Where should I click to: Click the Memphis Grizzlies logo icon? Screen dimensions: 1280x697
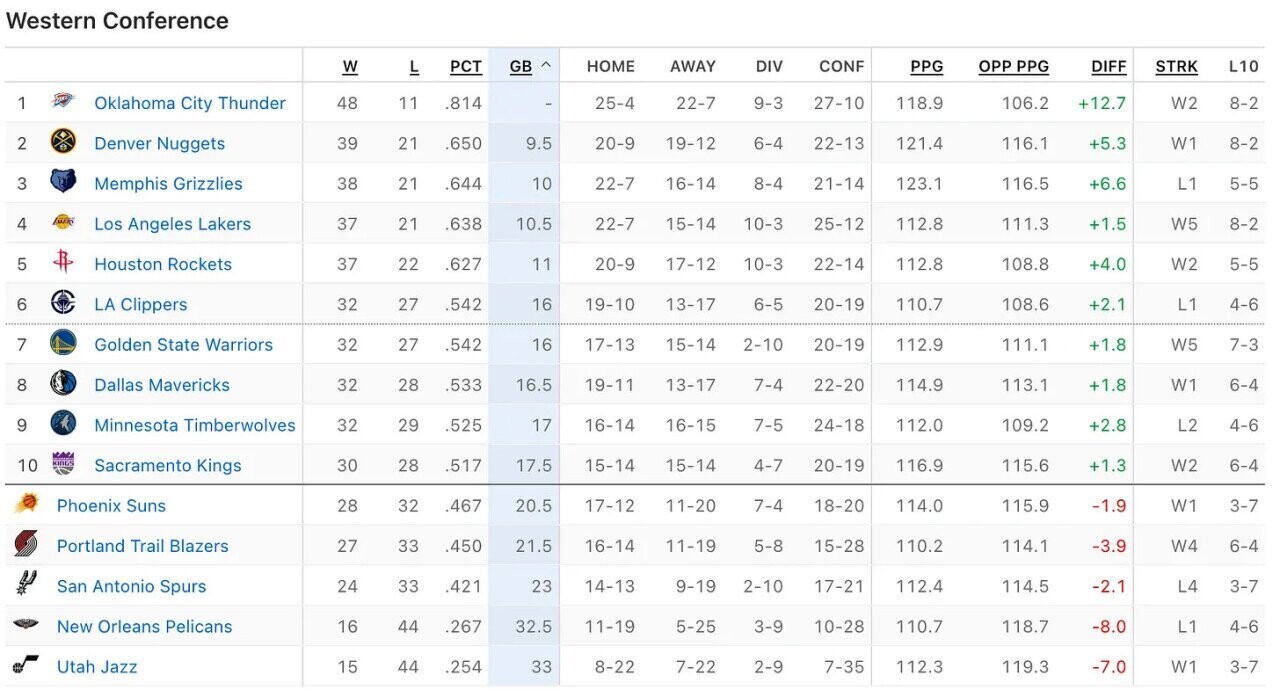63,182
